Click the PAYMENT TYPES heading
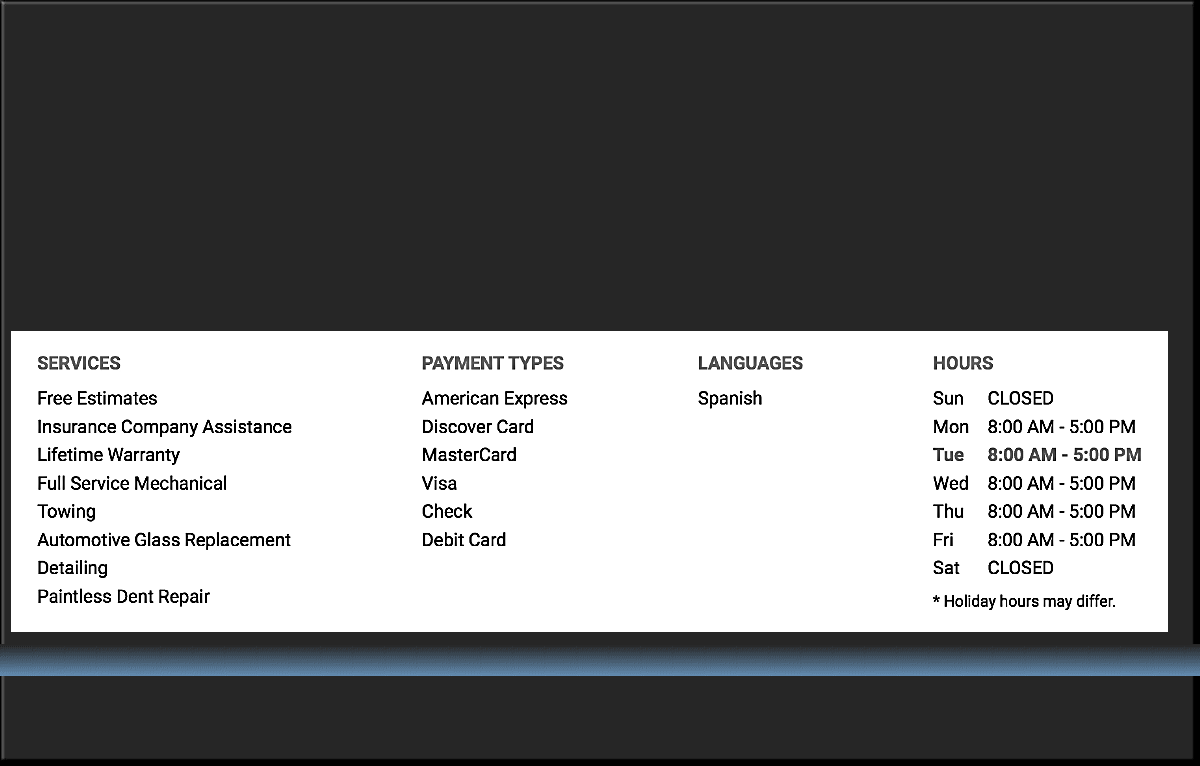Viewport: 1200px width, 766px height. (492, 363)
